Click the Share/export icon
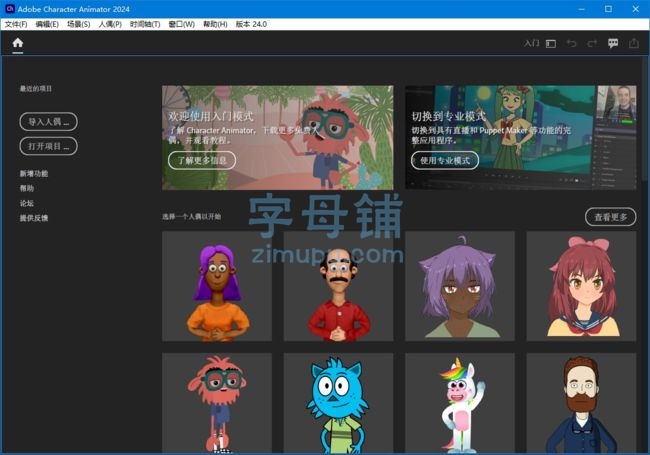This screenshot has width=650, height=455. 633,43
